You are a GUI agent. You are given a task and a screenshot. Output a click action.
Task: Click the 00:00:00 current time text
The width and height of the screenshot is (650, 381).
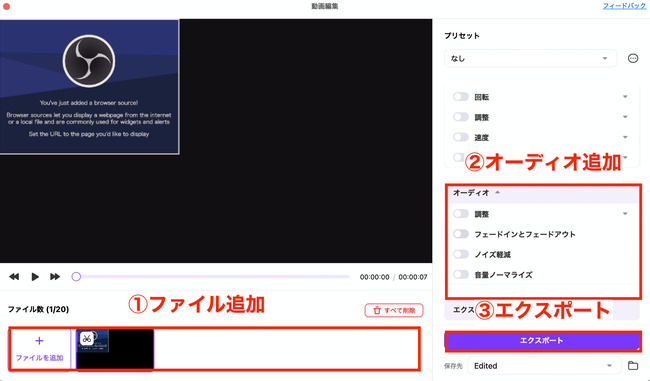click(374, 277)
